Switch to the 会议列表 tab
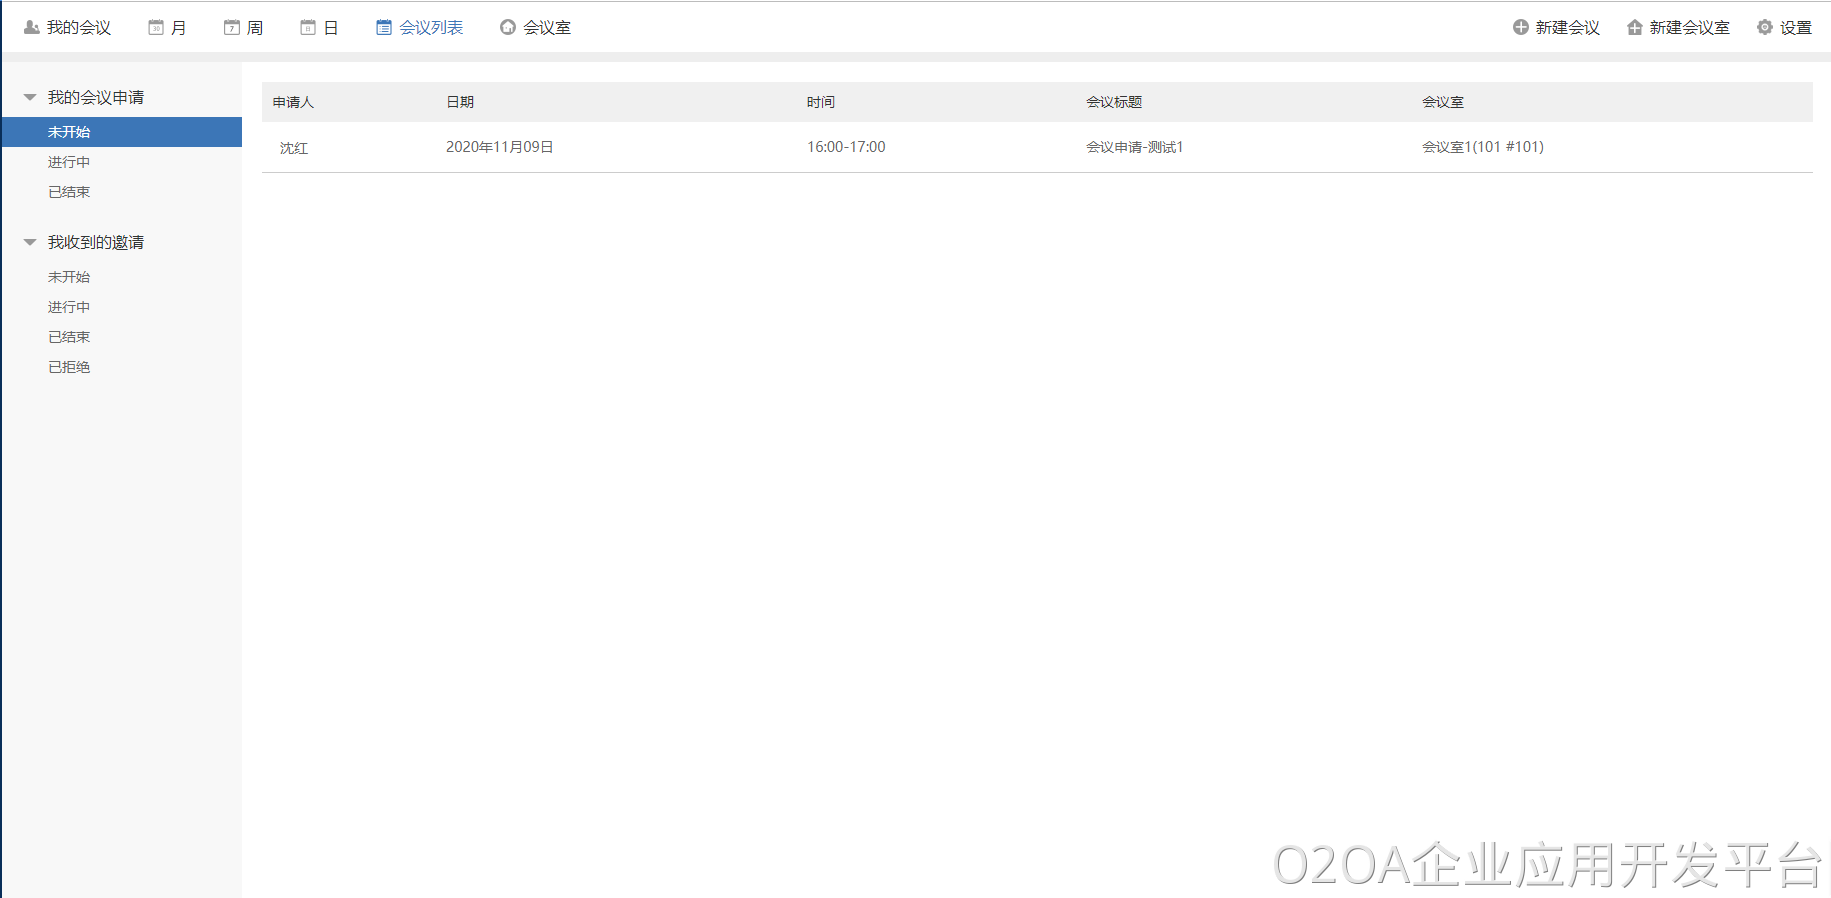Image resolution: width=1831 pixels, height=898 pixels. tap(431, 28)
